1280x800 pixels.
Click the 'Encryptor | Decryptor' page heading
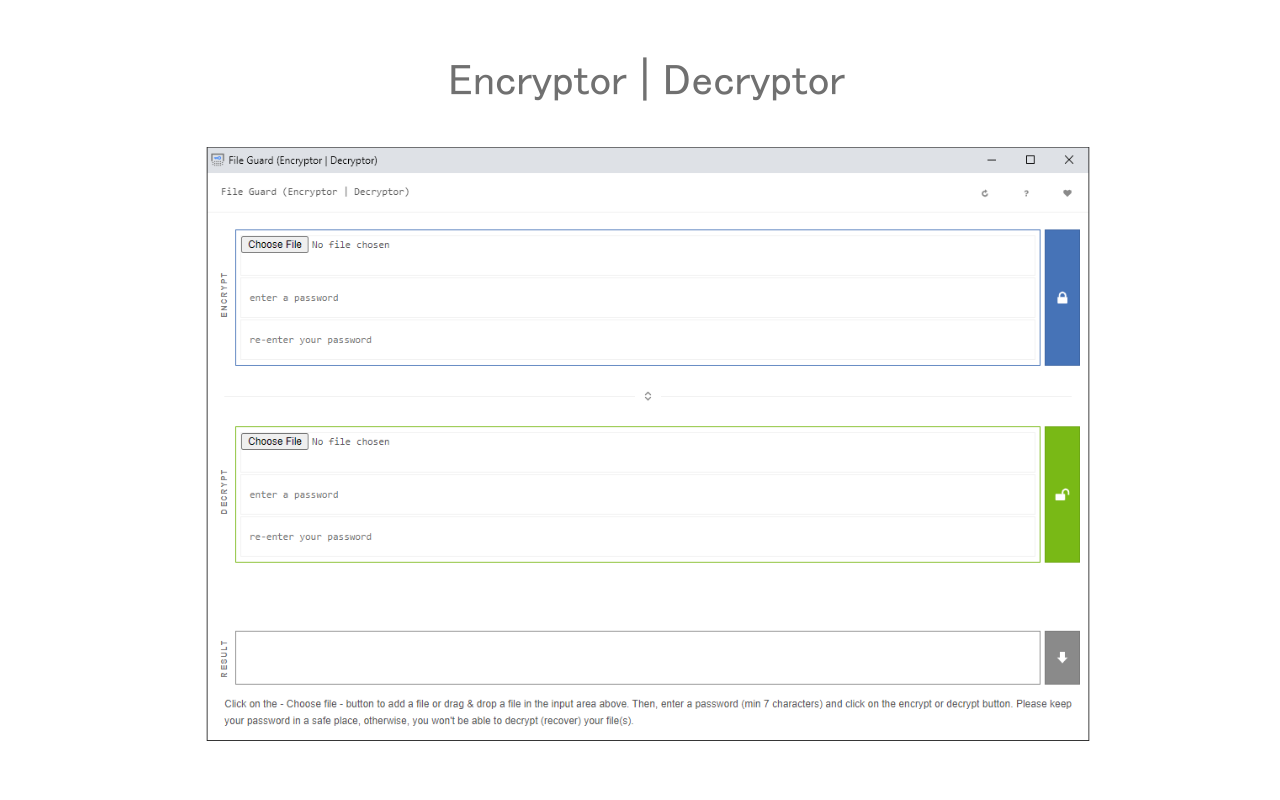point(646,81)
